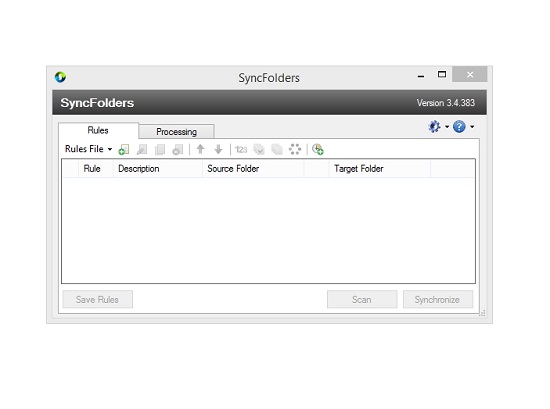Screen dimensions: 550x409
Task: Click the Scan button
Action: [x=362, y=300]
